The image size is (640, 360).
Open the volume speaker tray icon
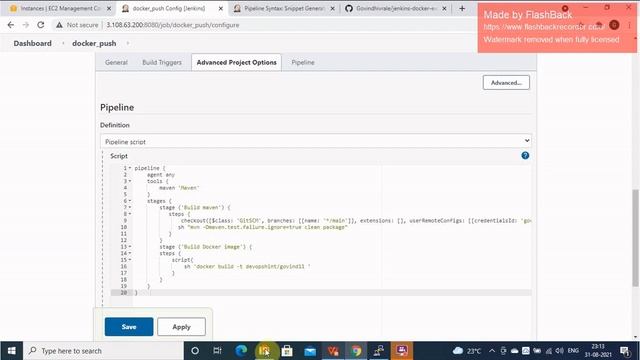[x=560, y=351]
